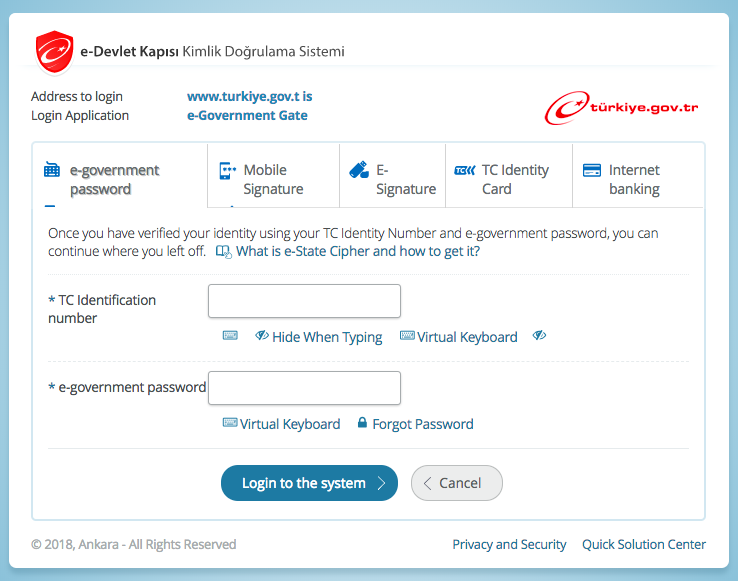
Task: Click the Internet banking card icon
Action: [591, 170]
